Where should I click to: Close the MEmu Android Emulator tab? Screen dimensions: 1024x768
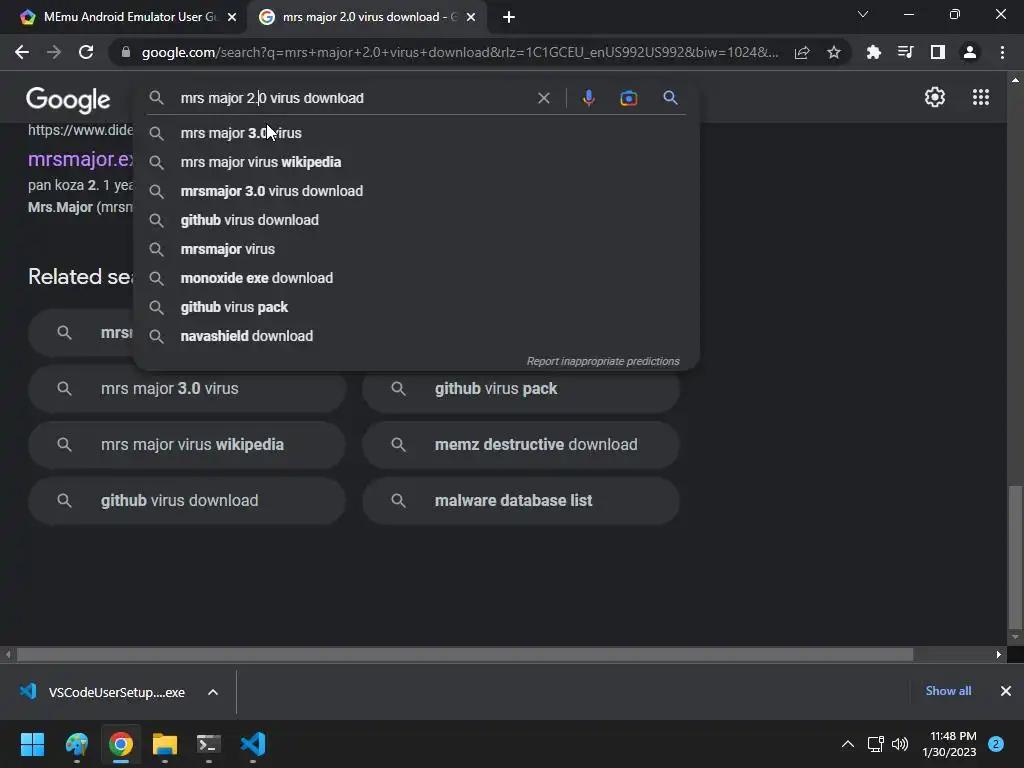232,18
